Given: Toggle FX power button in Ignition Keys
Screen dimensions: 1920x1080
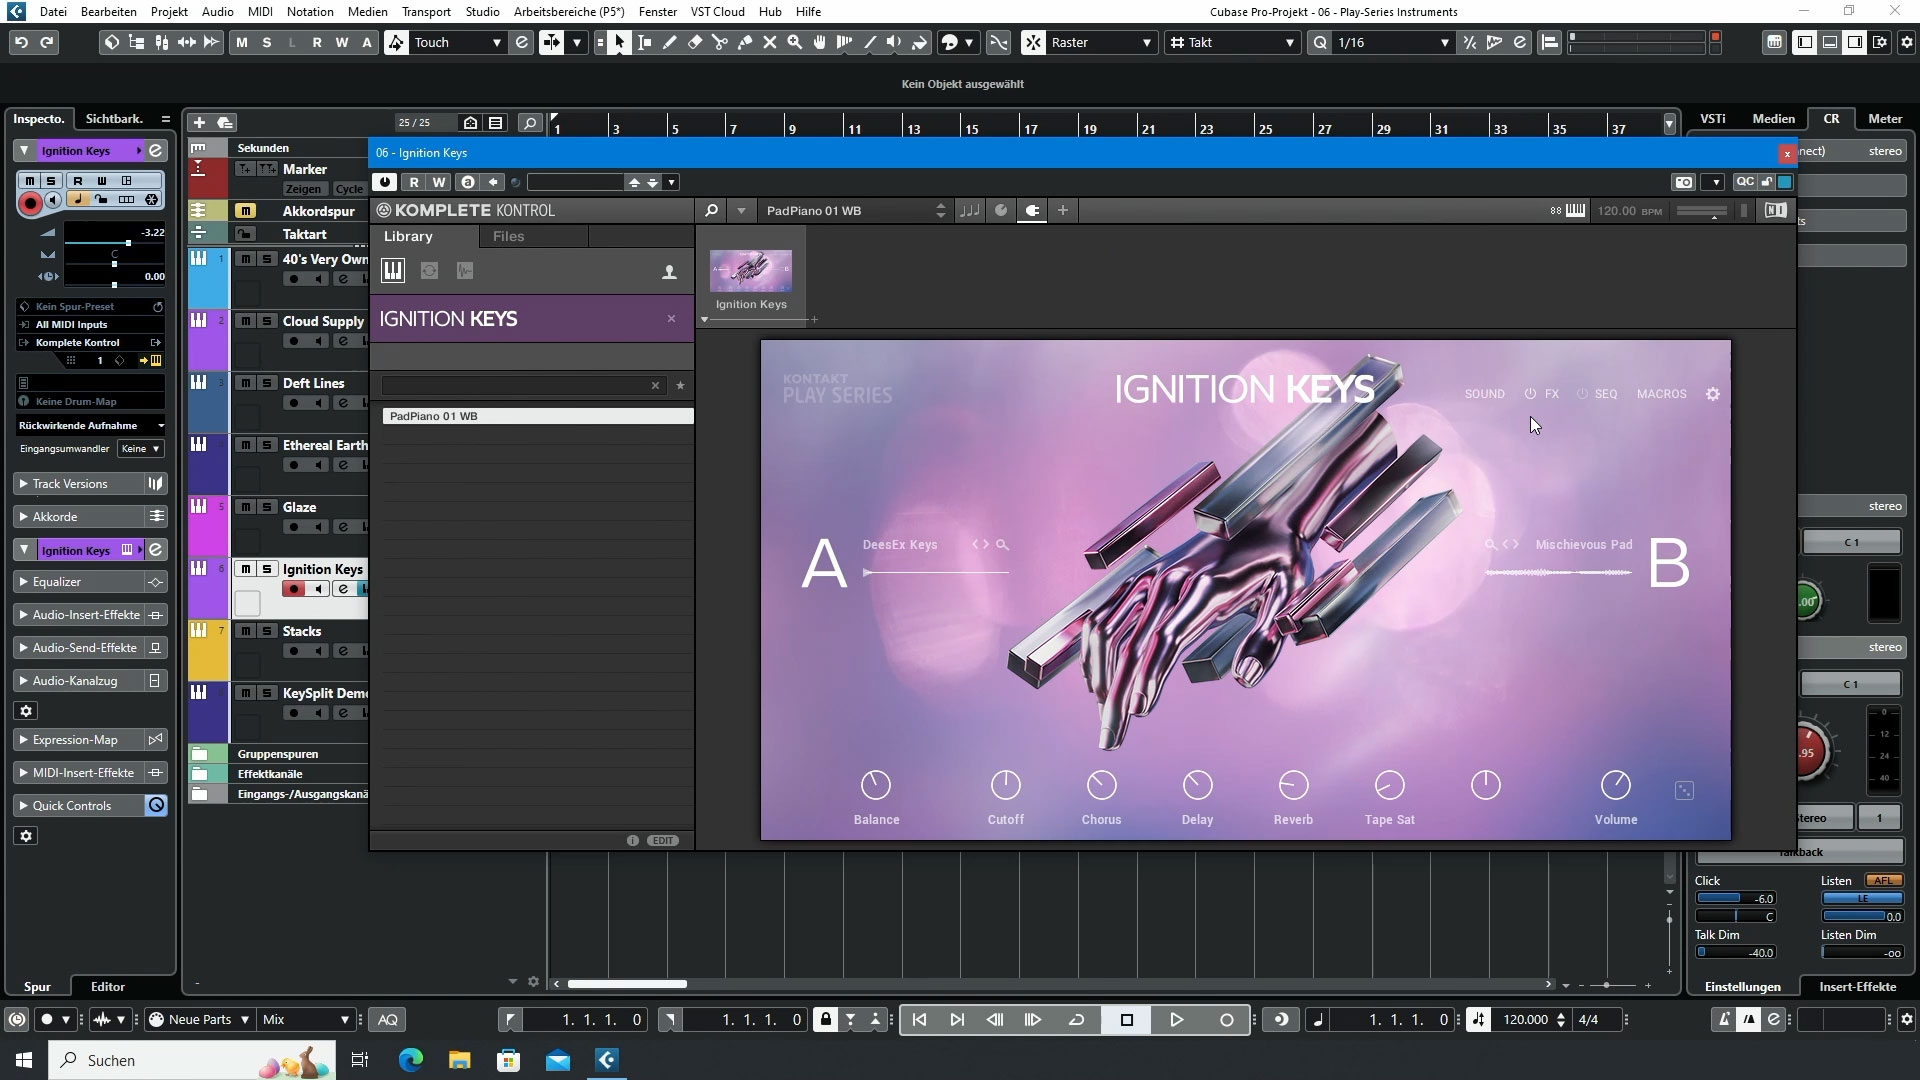Looking at the screenshot, I should [1530, 394].
